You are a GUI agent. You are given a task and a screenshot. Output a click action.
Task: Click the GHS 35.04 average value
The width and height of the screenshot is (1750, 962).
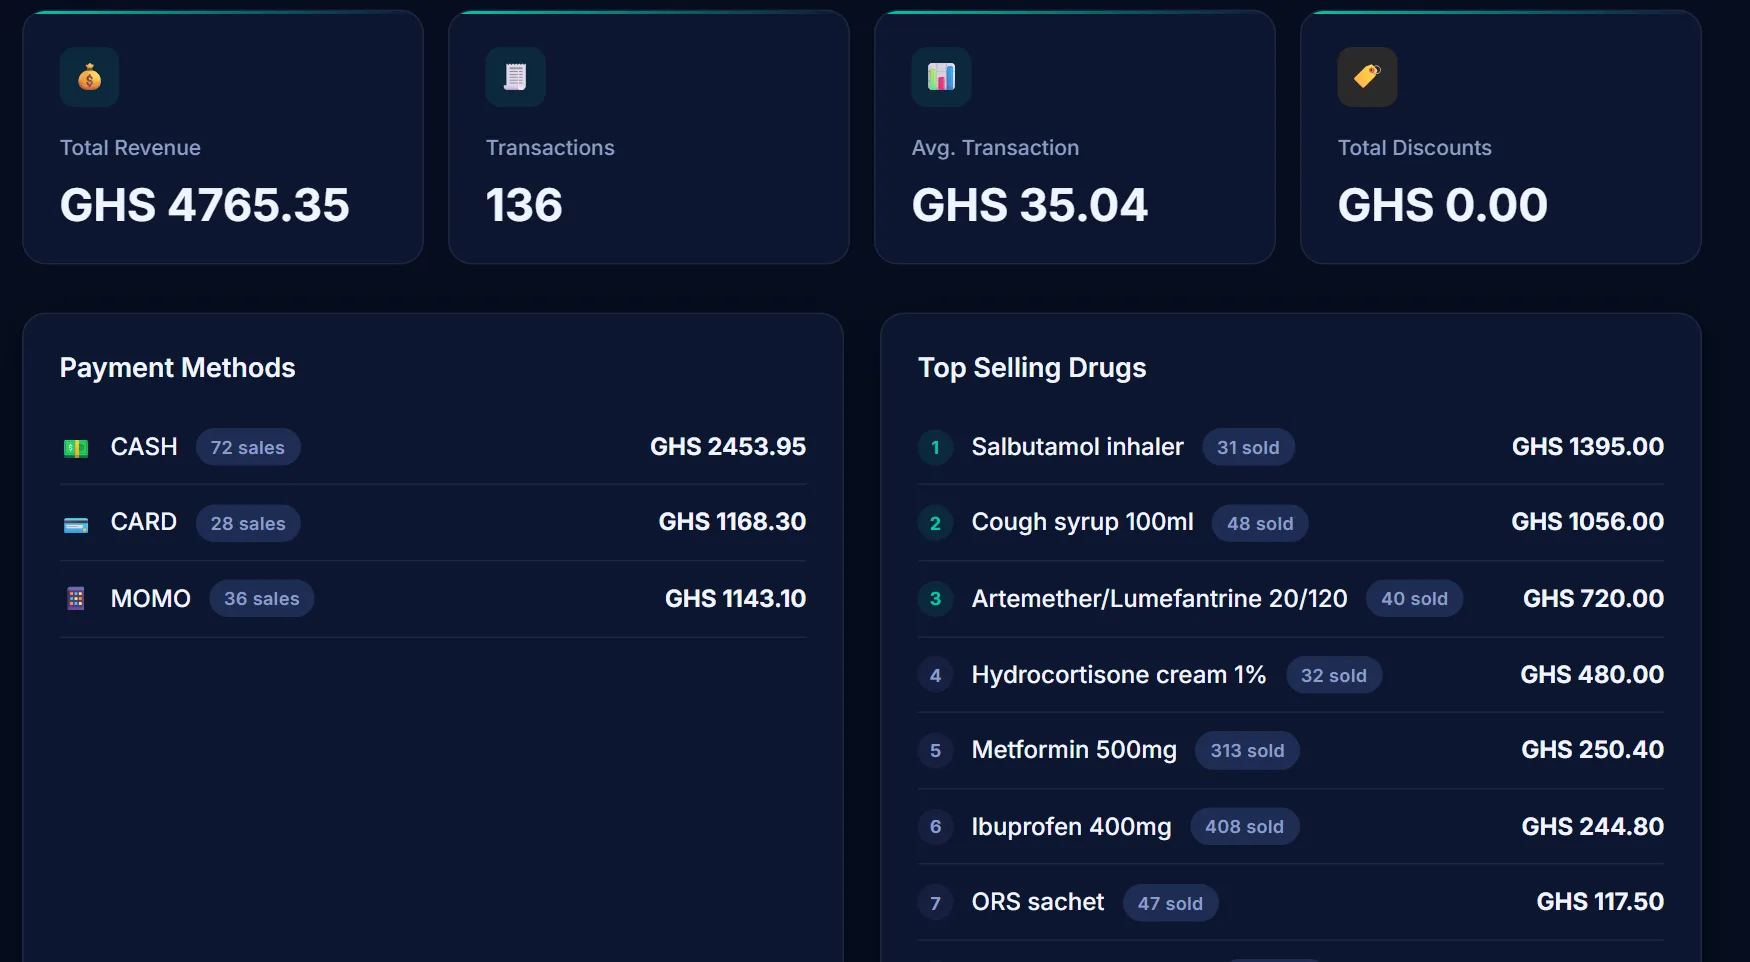pyautogui.click(x=1030, y=205)
